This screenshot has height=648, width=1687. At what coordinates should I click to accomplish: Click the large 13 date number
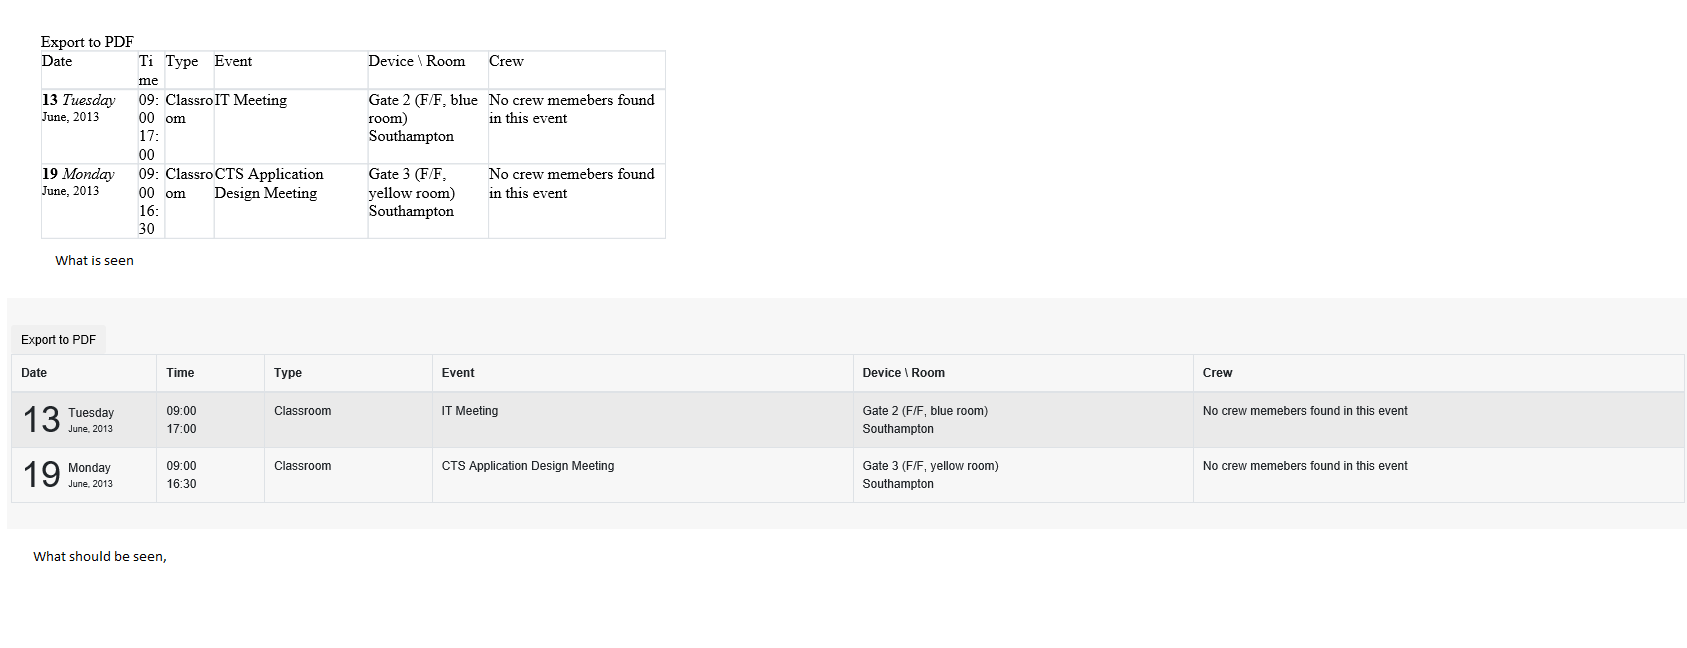[42, 420]
